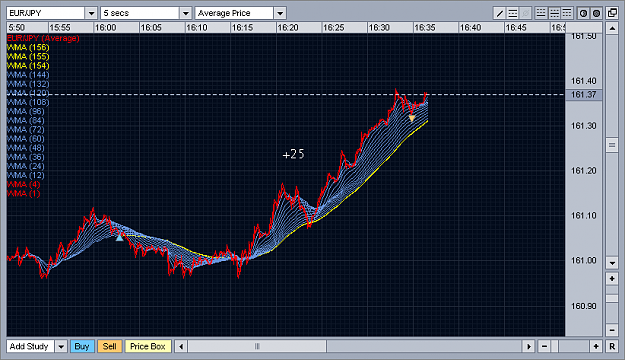625x360 pixels.
Task: Click the 160.90 price axis label
Action: (584, 306)
